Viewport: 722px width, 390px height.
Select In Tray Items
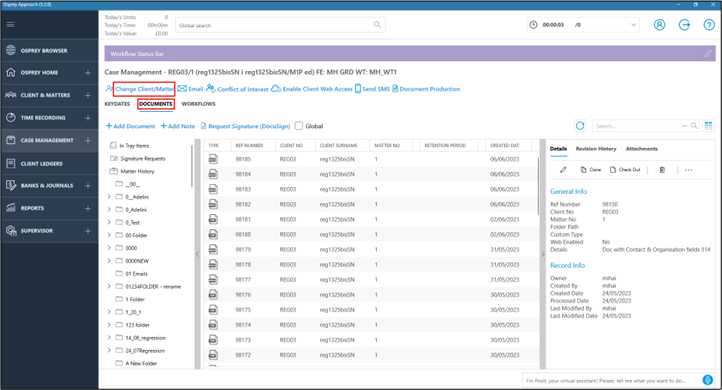(x=134, y=146)
